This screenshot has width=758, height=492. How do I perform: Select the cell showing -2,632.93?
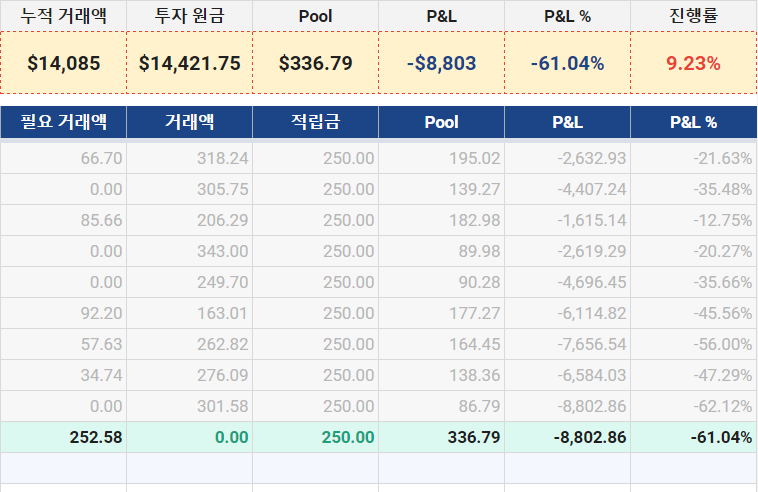[568, 158]
